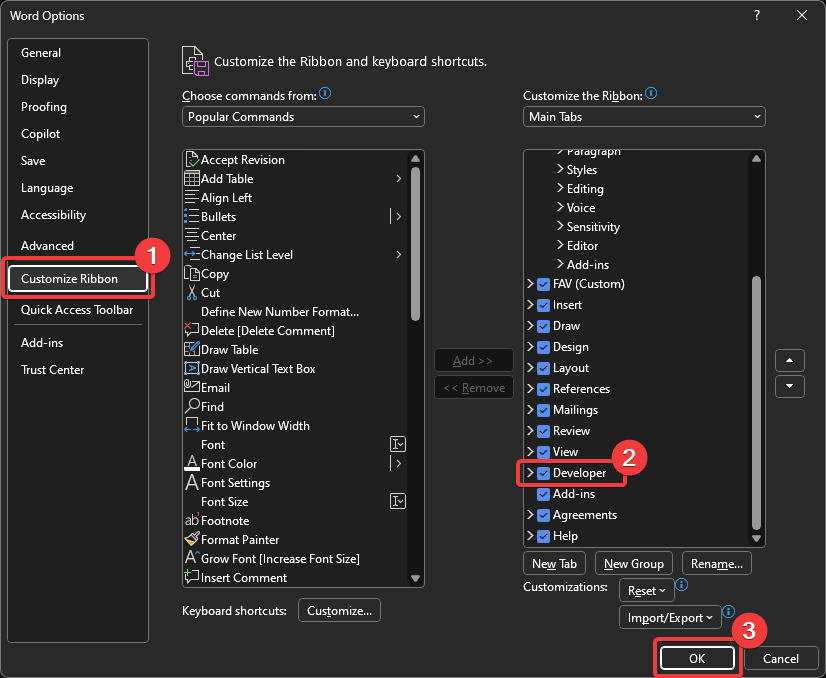This screenshot has height=678, width=826.
Task: Click the Fit to Window Width icon
Action: [x=192, y=425]
